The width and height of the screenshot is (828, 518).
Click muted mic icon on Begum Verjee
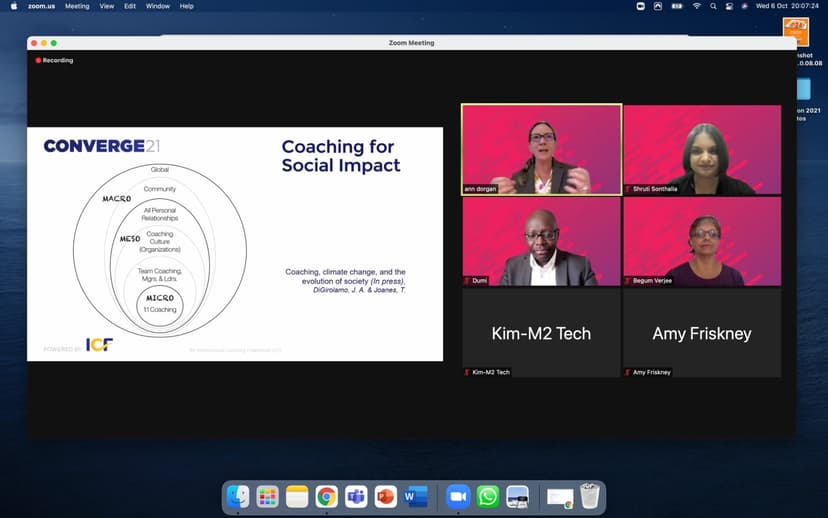628,281
